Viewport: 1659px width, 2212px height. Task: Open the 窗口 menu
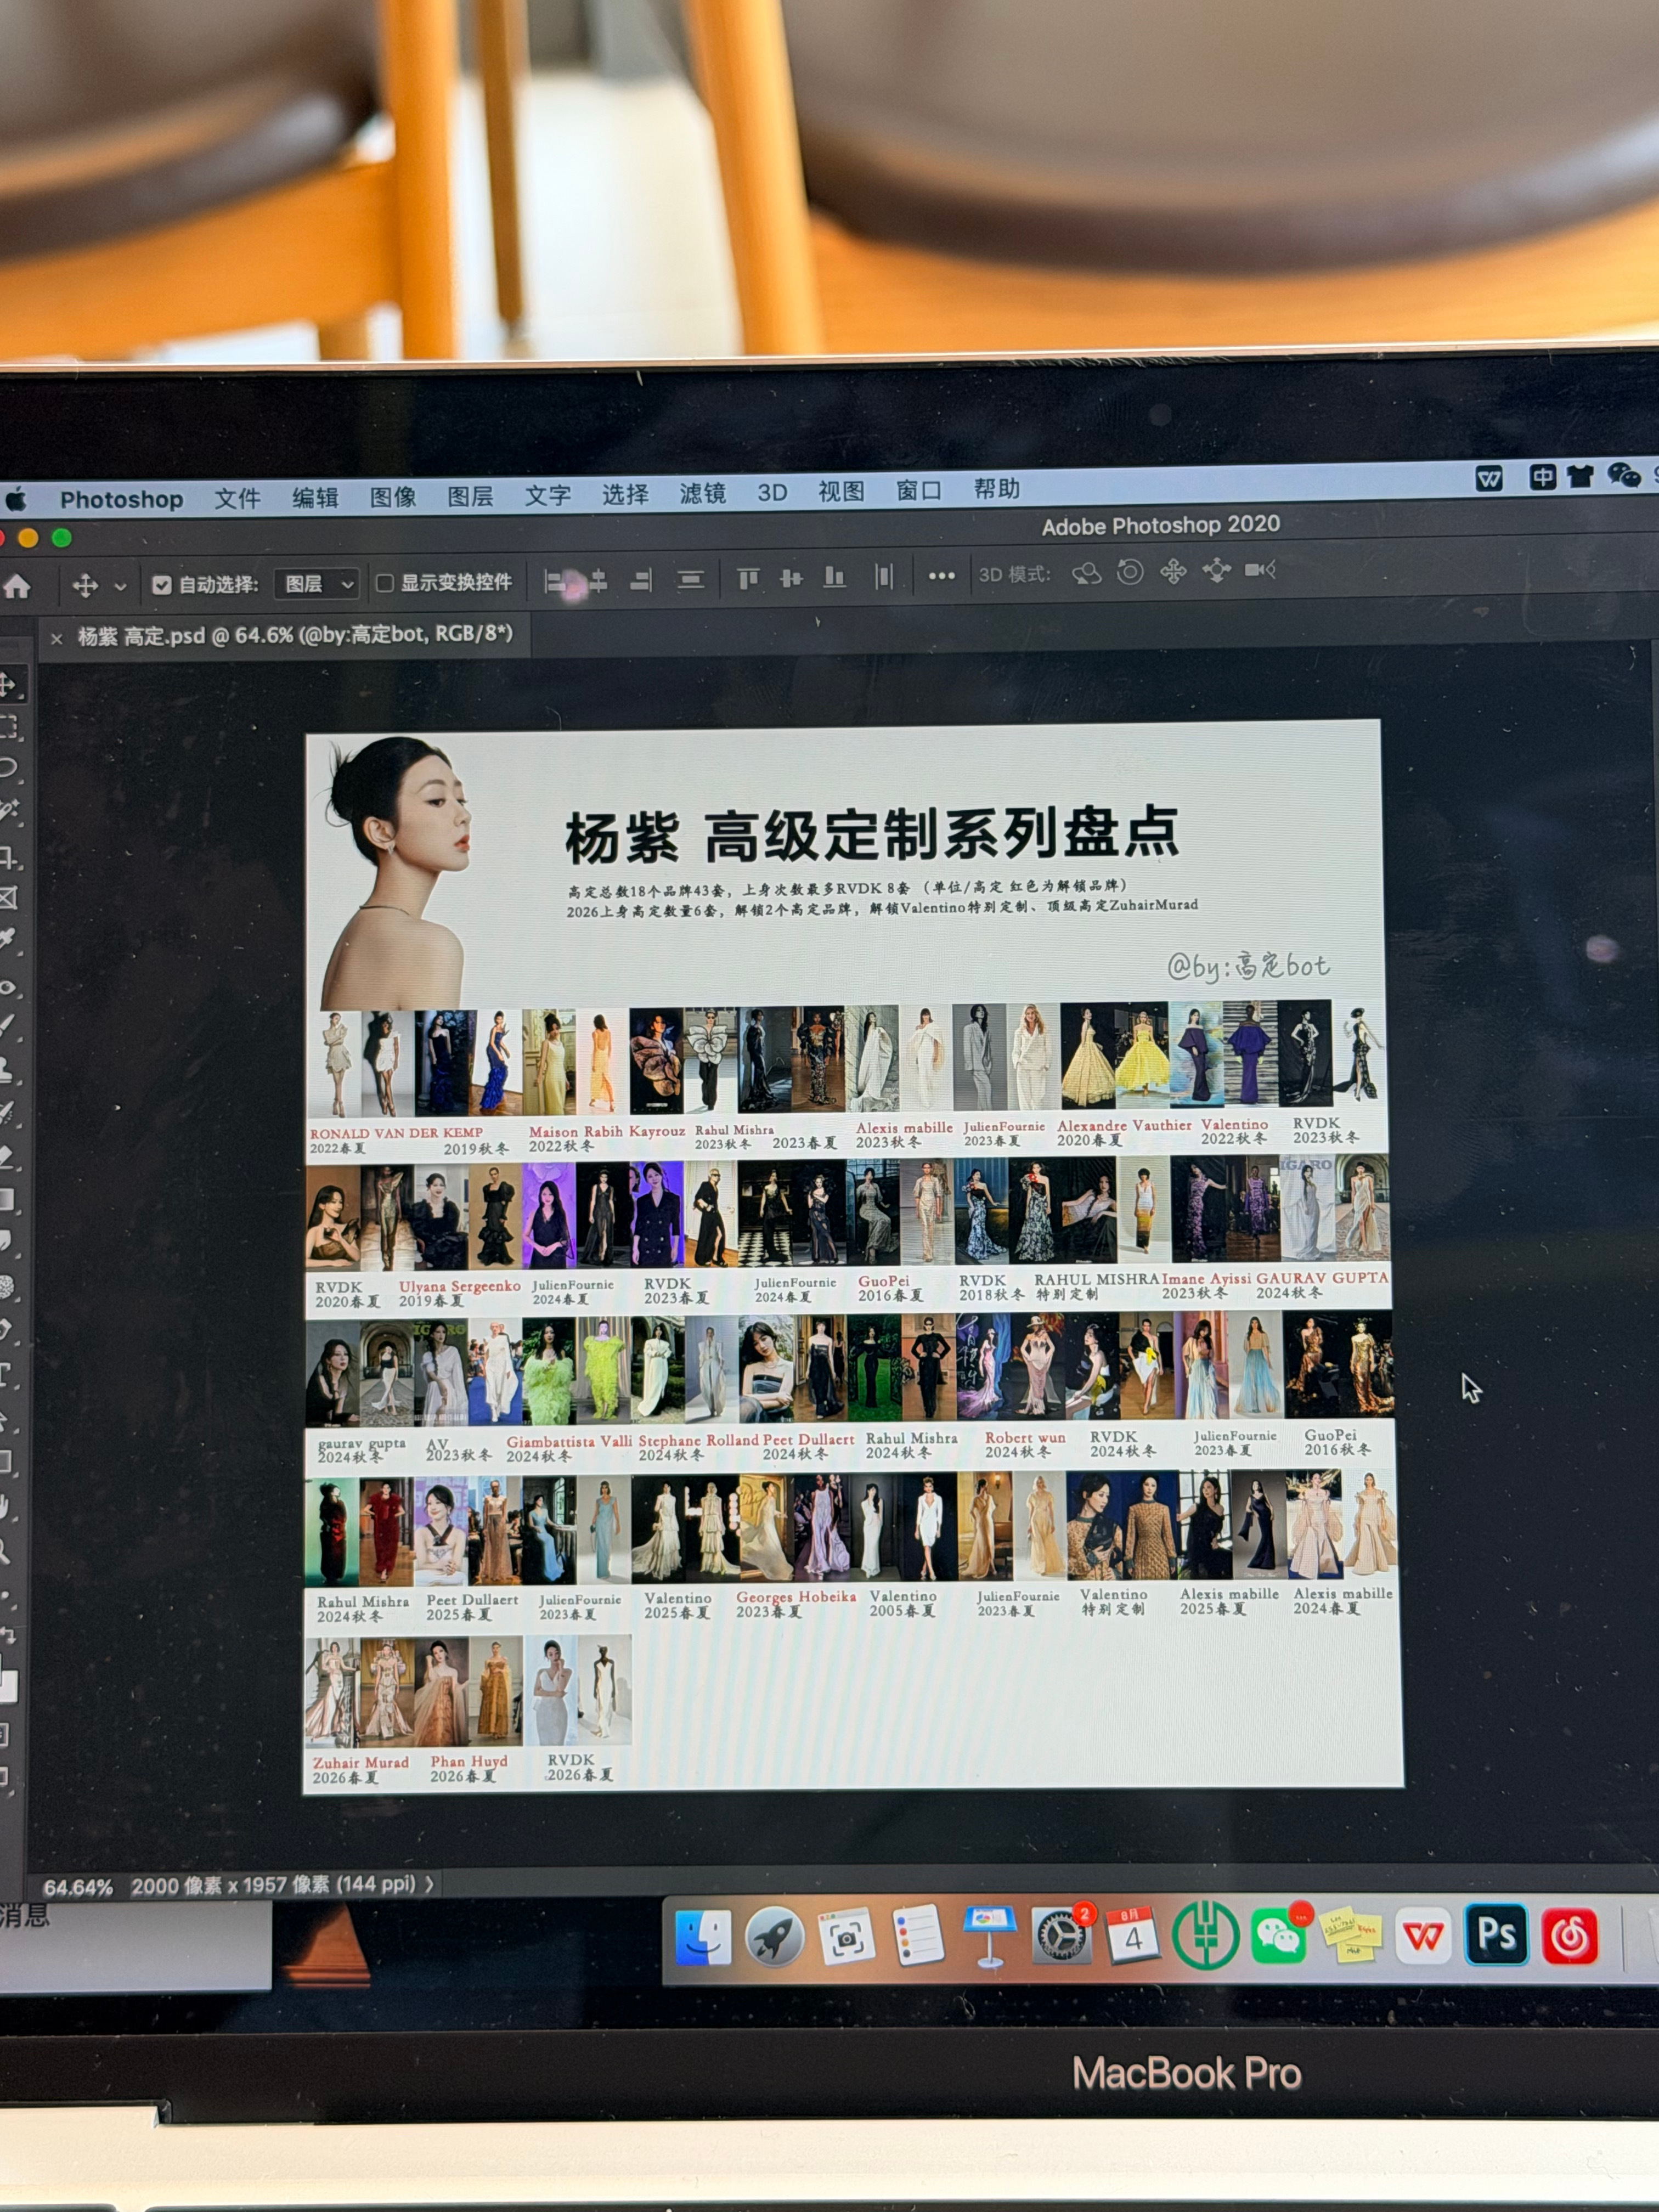919,490
